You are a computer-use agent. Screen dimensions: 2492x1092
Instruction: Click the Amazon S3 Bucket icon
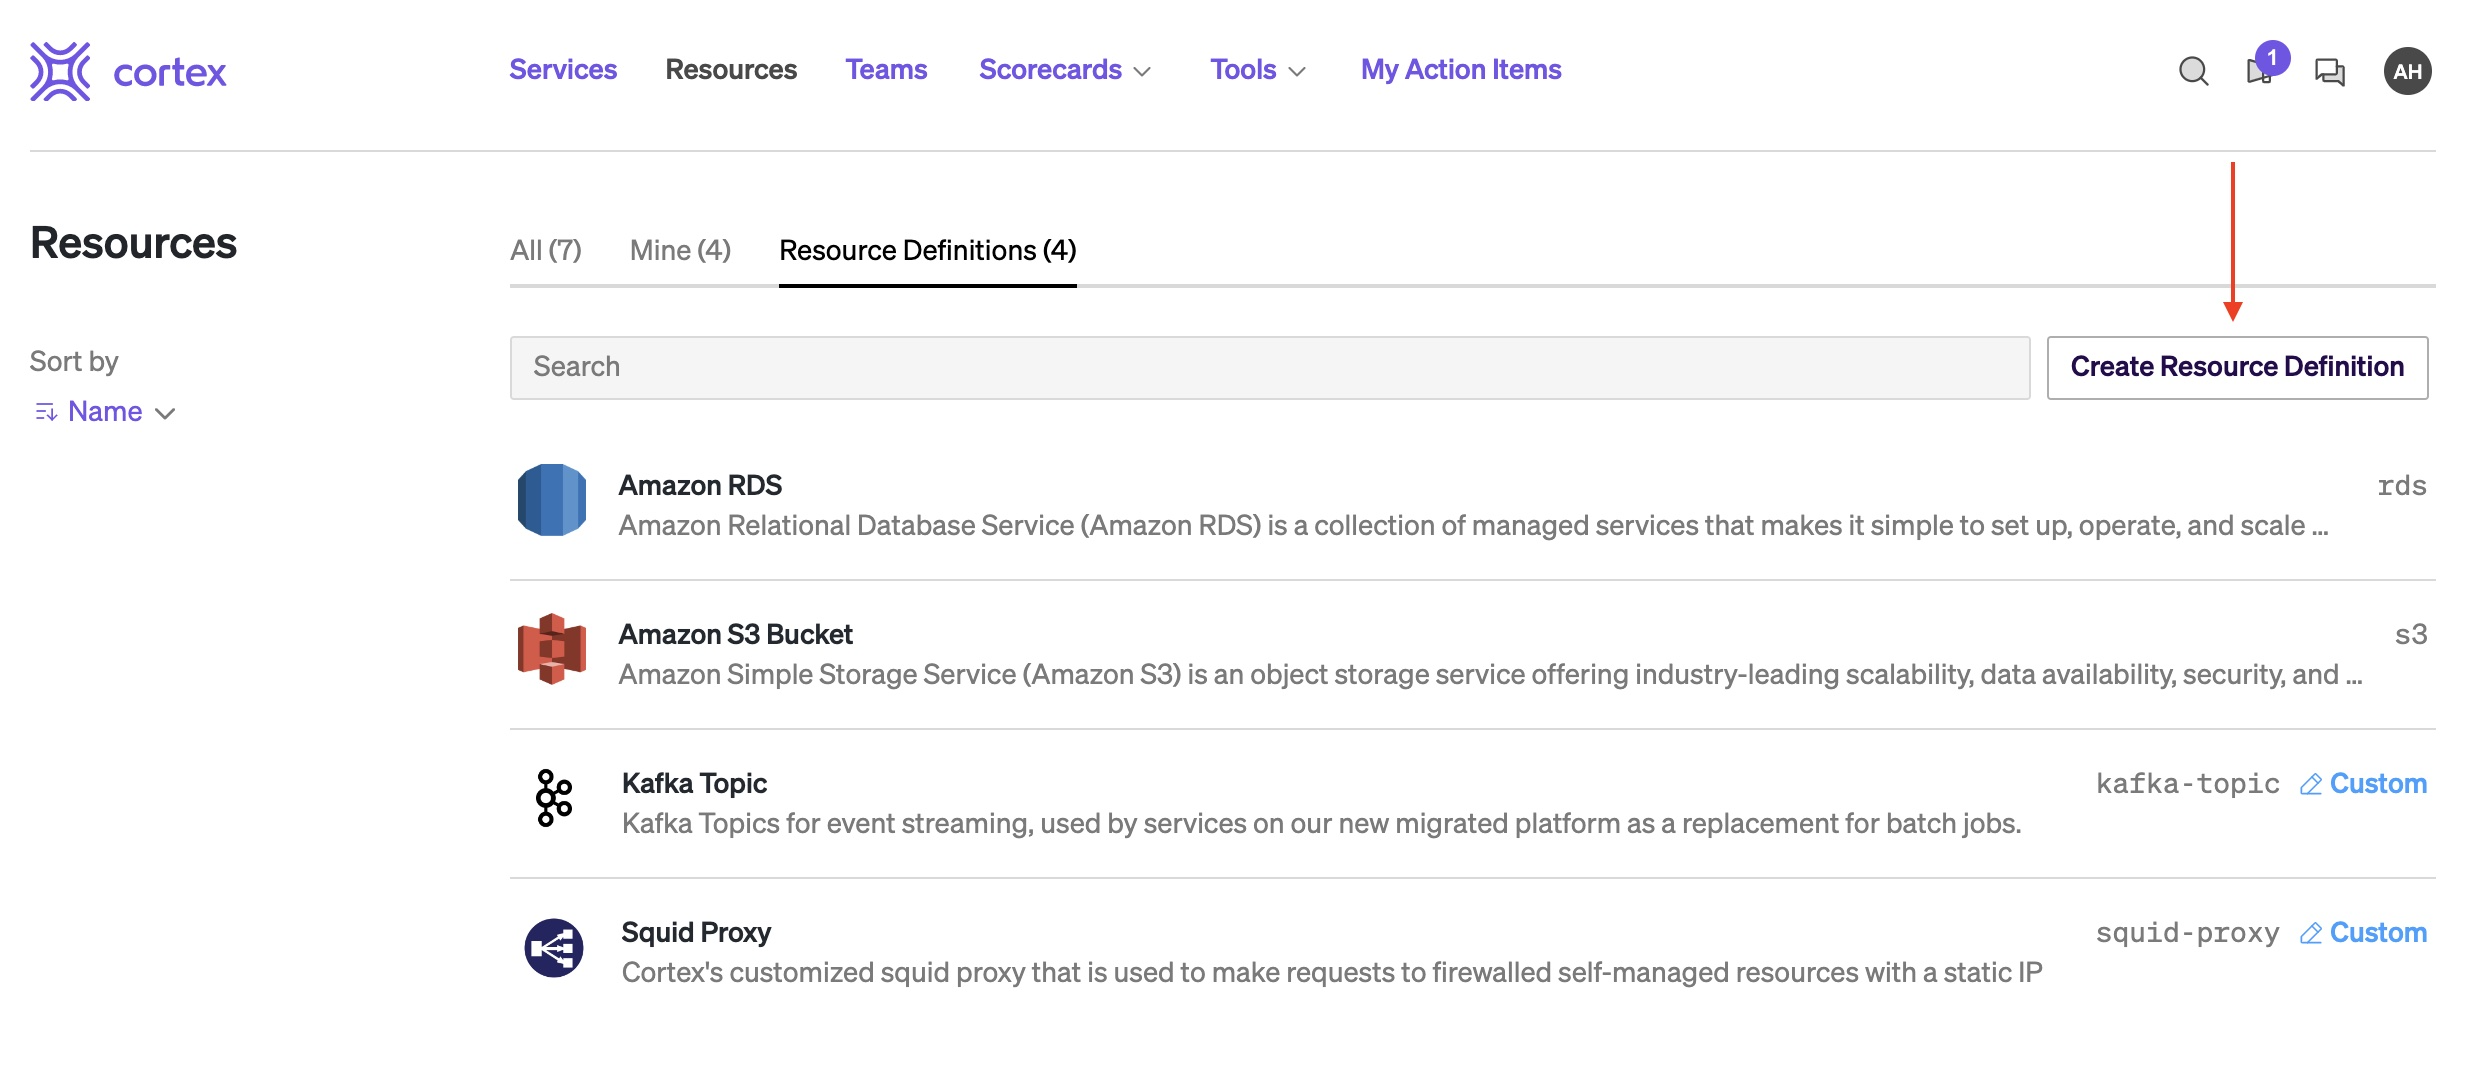point(552,649)
